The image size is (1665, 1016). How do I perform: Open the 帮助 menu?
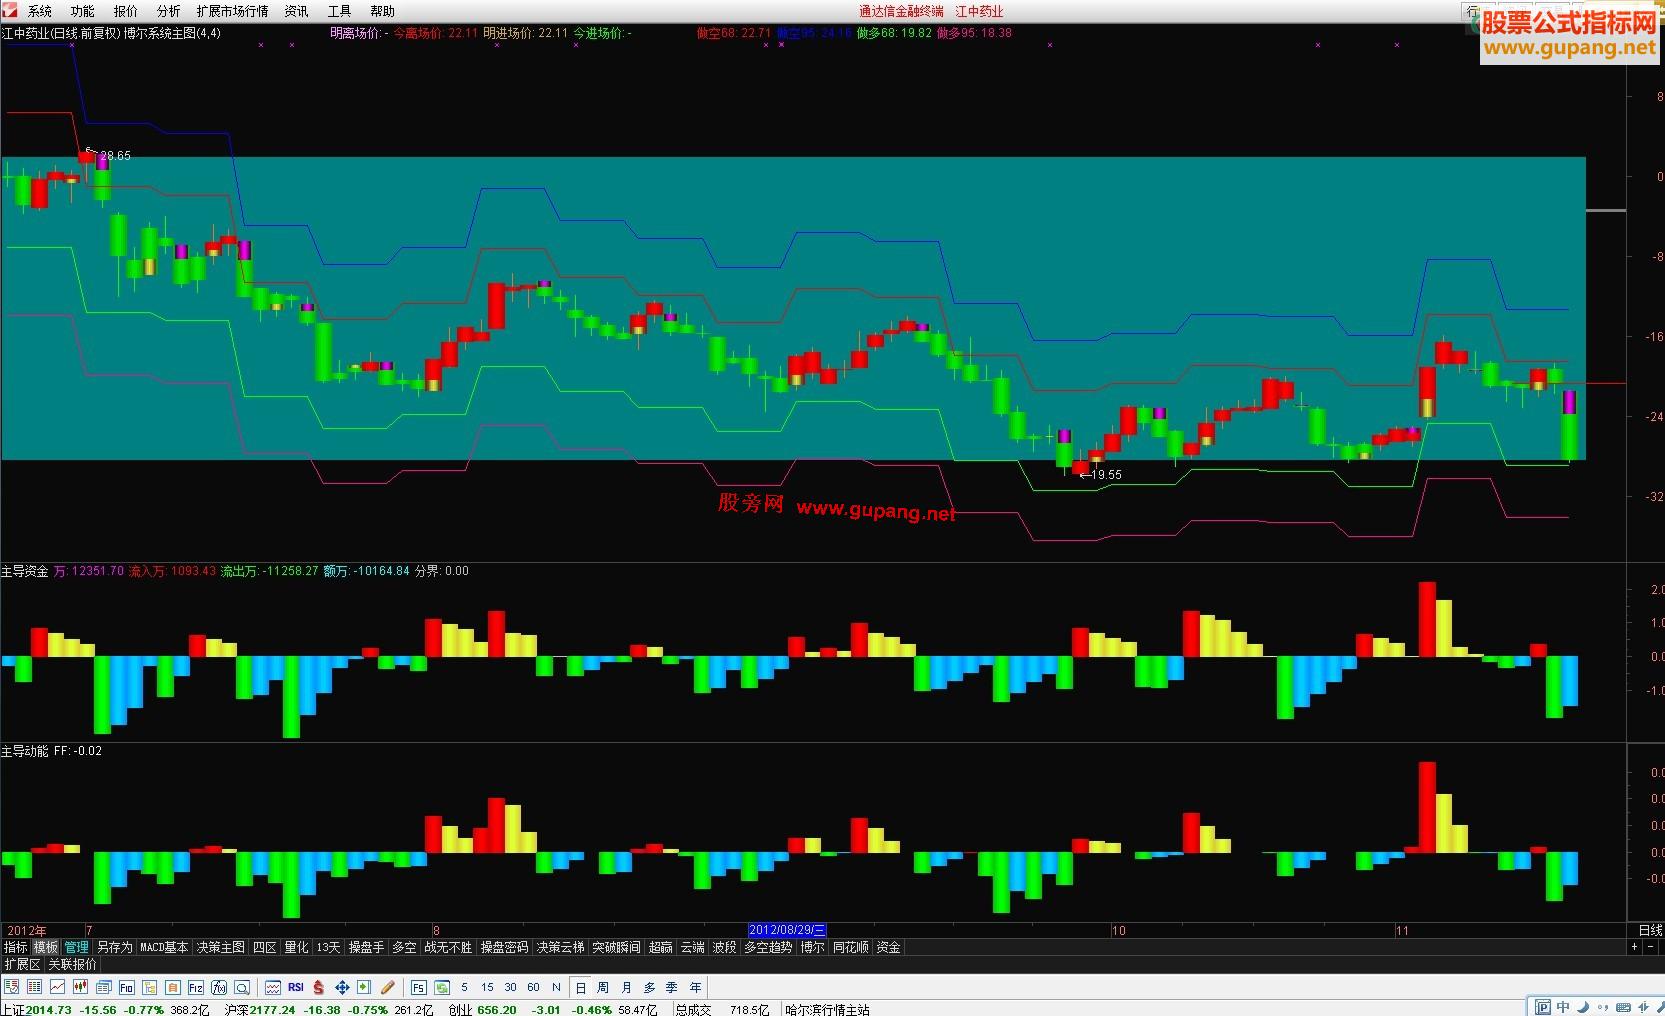(x=382, y=11)
